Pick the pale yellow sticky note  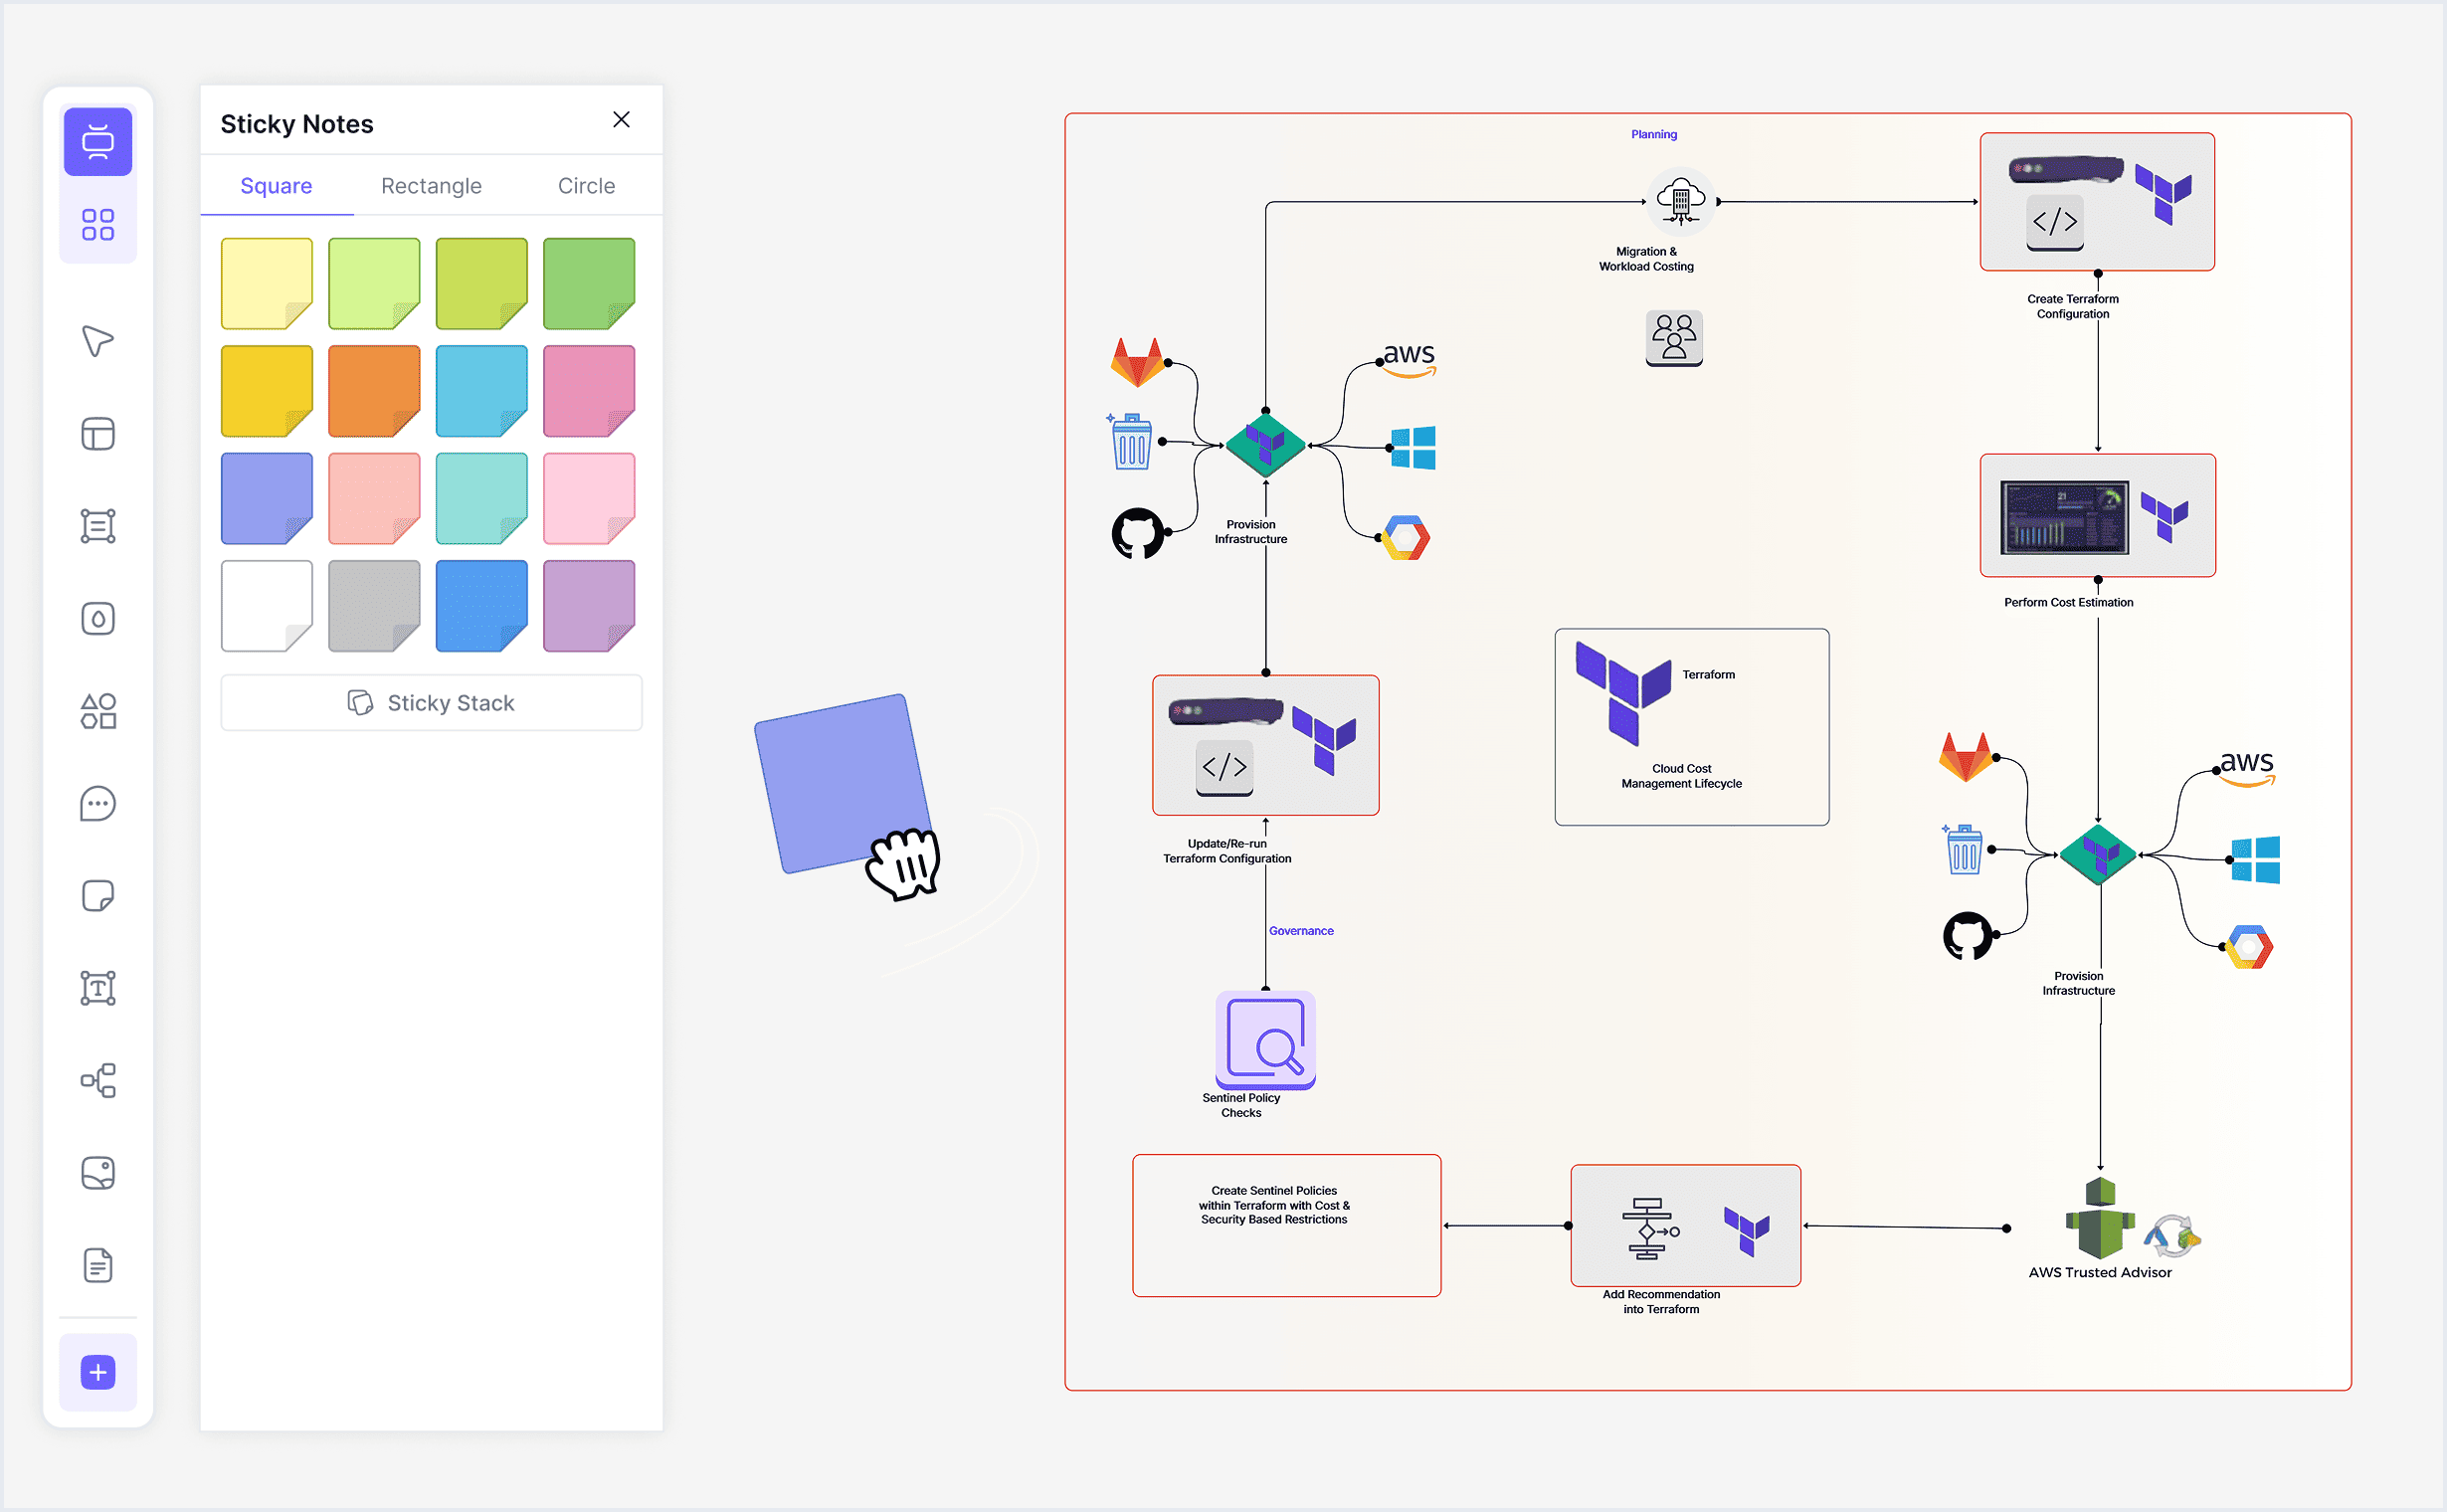pos(267,284)
